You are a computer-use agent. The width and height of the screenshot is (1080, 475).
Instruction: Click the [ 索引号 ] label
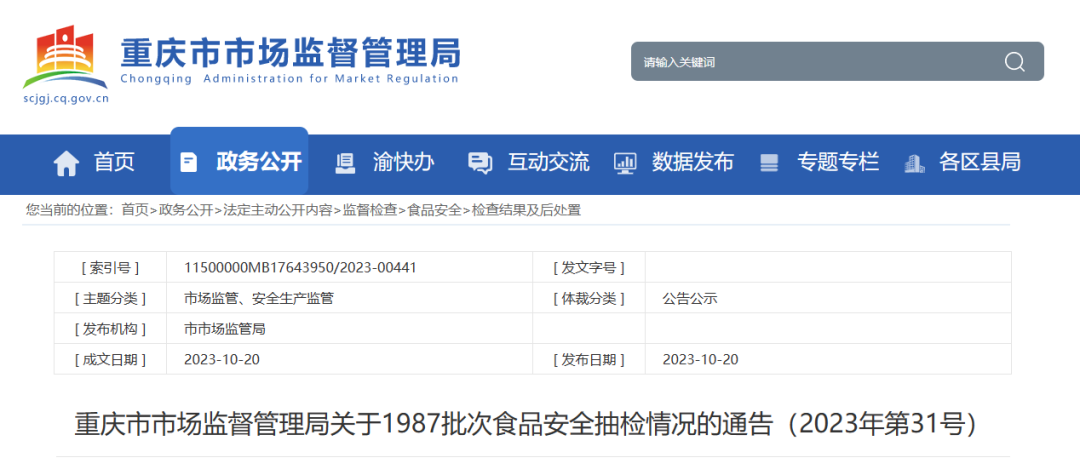pos(110,267)
